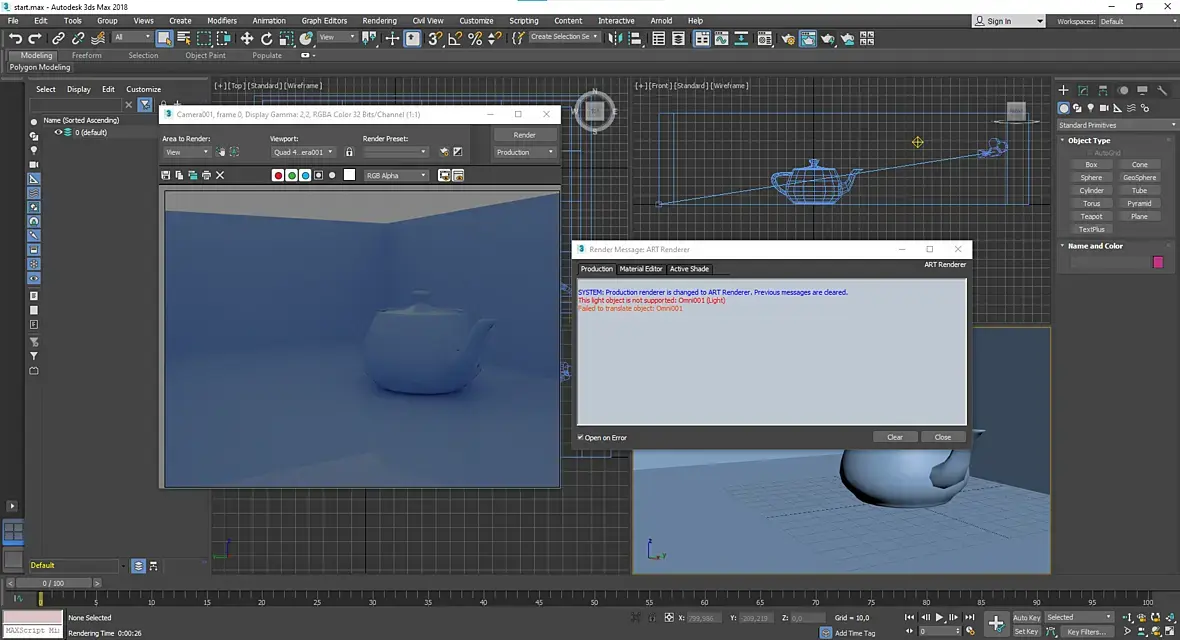The width and height of the screenshot is (1180, 640).
Task: Click the pink object color swatch
Action: 1158,262
